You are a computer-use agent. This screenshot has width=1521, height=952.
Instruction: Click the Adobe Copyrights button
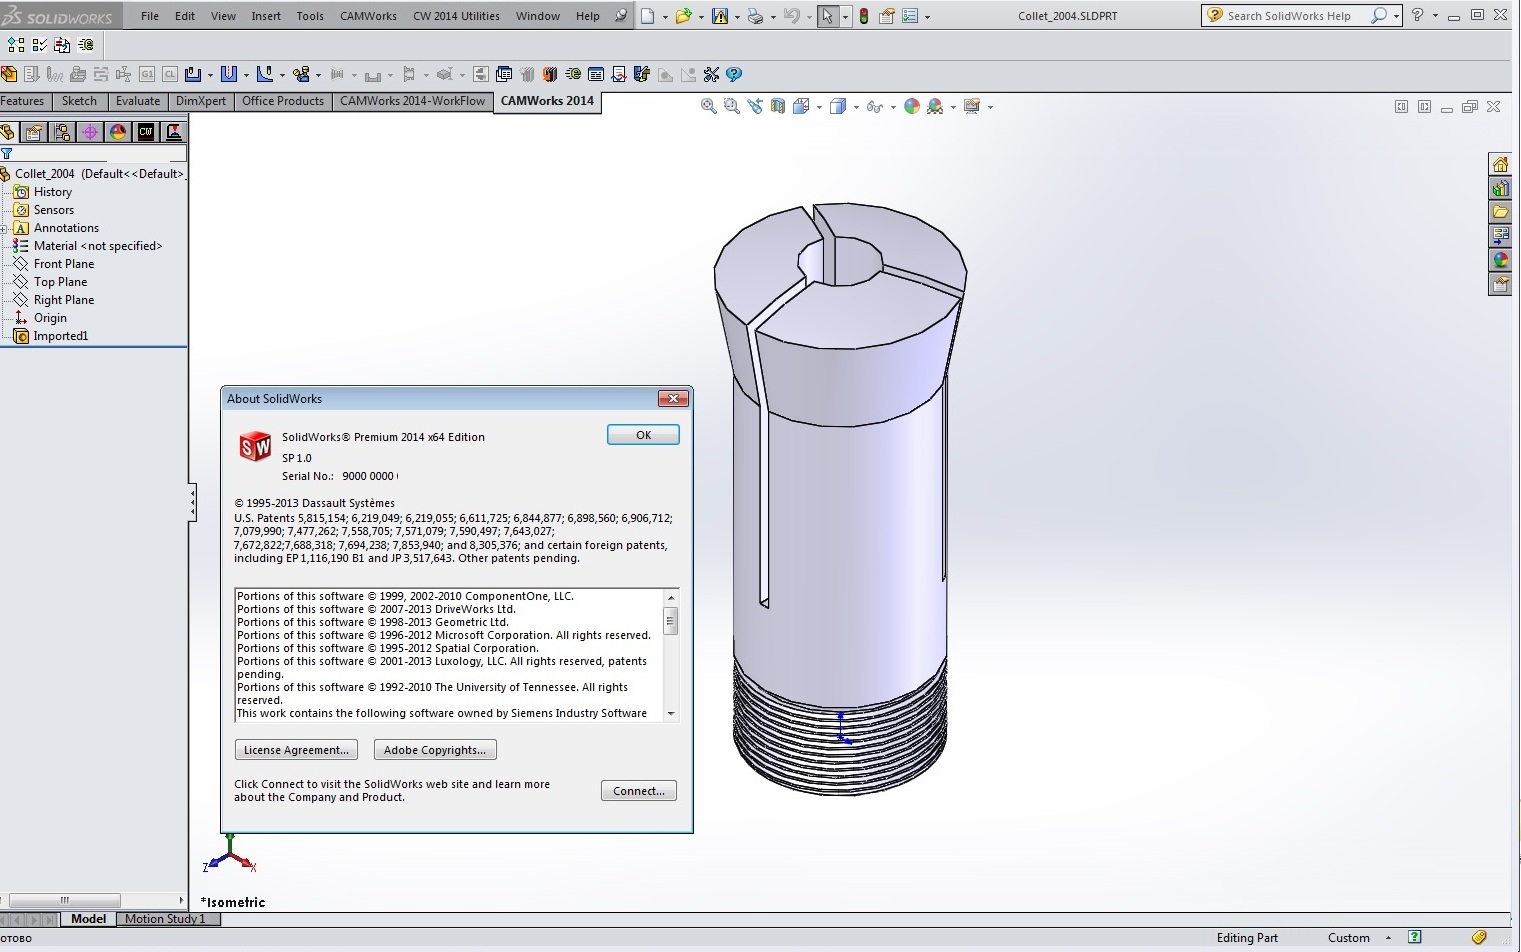[435, 750]
